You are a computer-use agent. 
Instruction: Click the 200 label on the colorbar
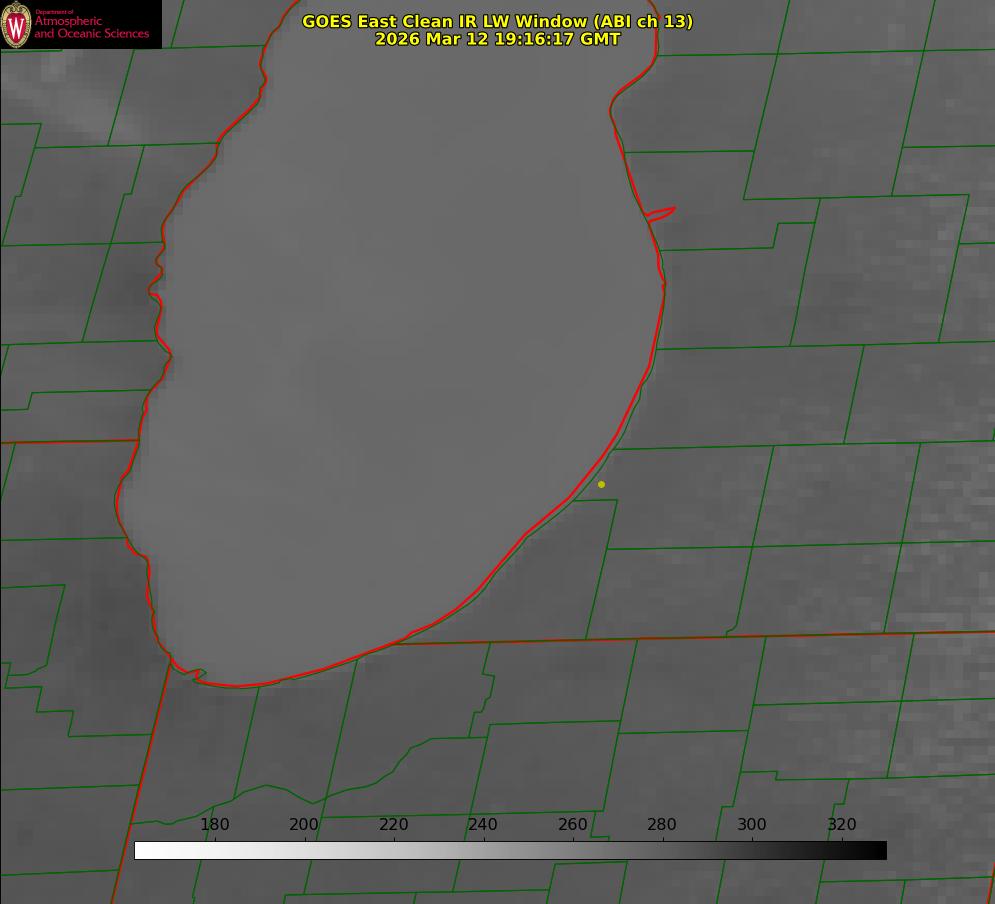(x=304, y=824)
